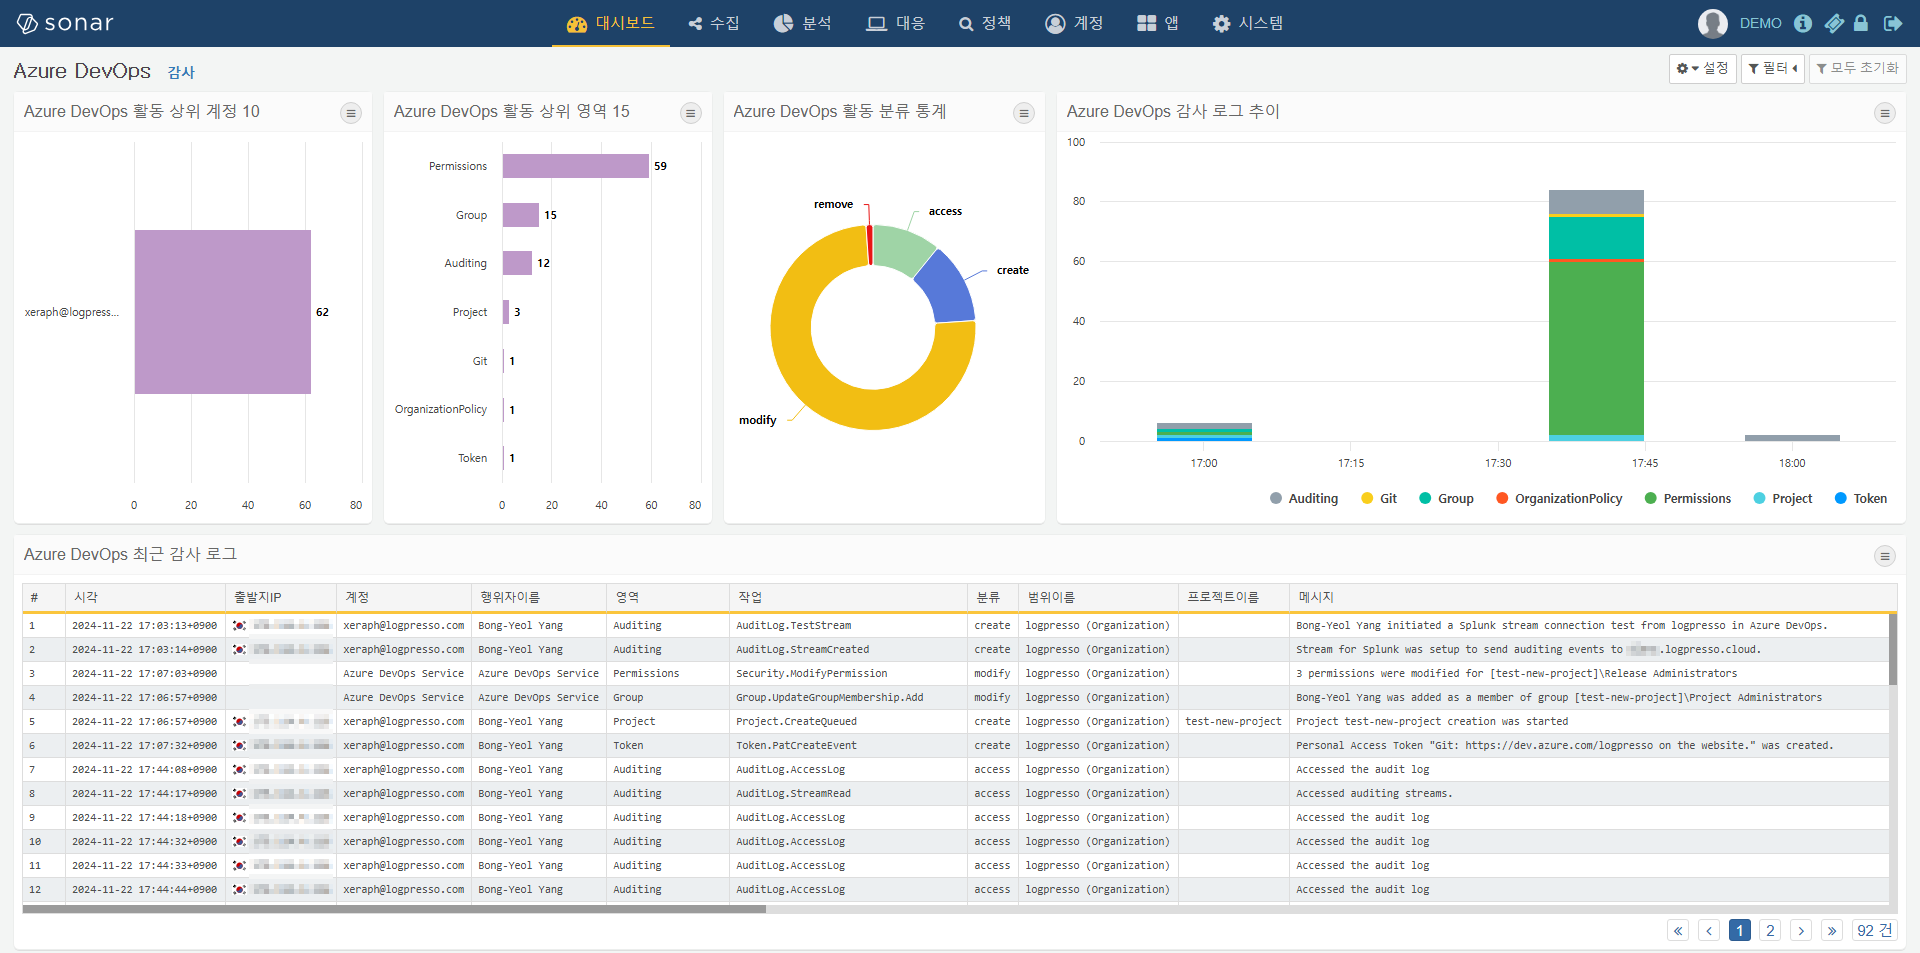This screenshot has height=953, width=1920.
Task: Open menu of activity category stats widget
Action: 1024,113
